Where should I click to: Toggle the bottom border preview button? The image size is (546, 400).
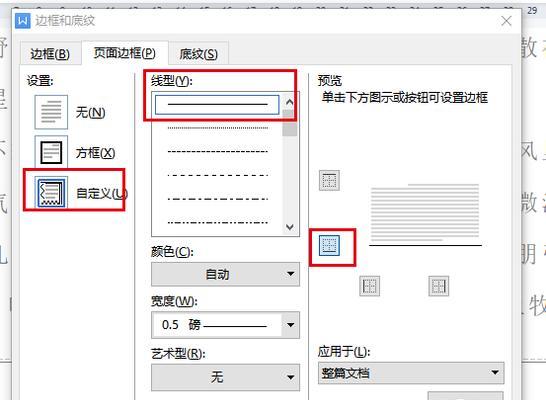click(x=329, y=245)
